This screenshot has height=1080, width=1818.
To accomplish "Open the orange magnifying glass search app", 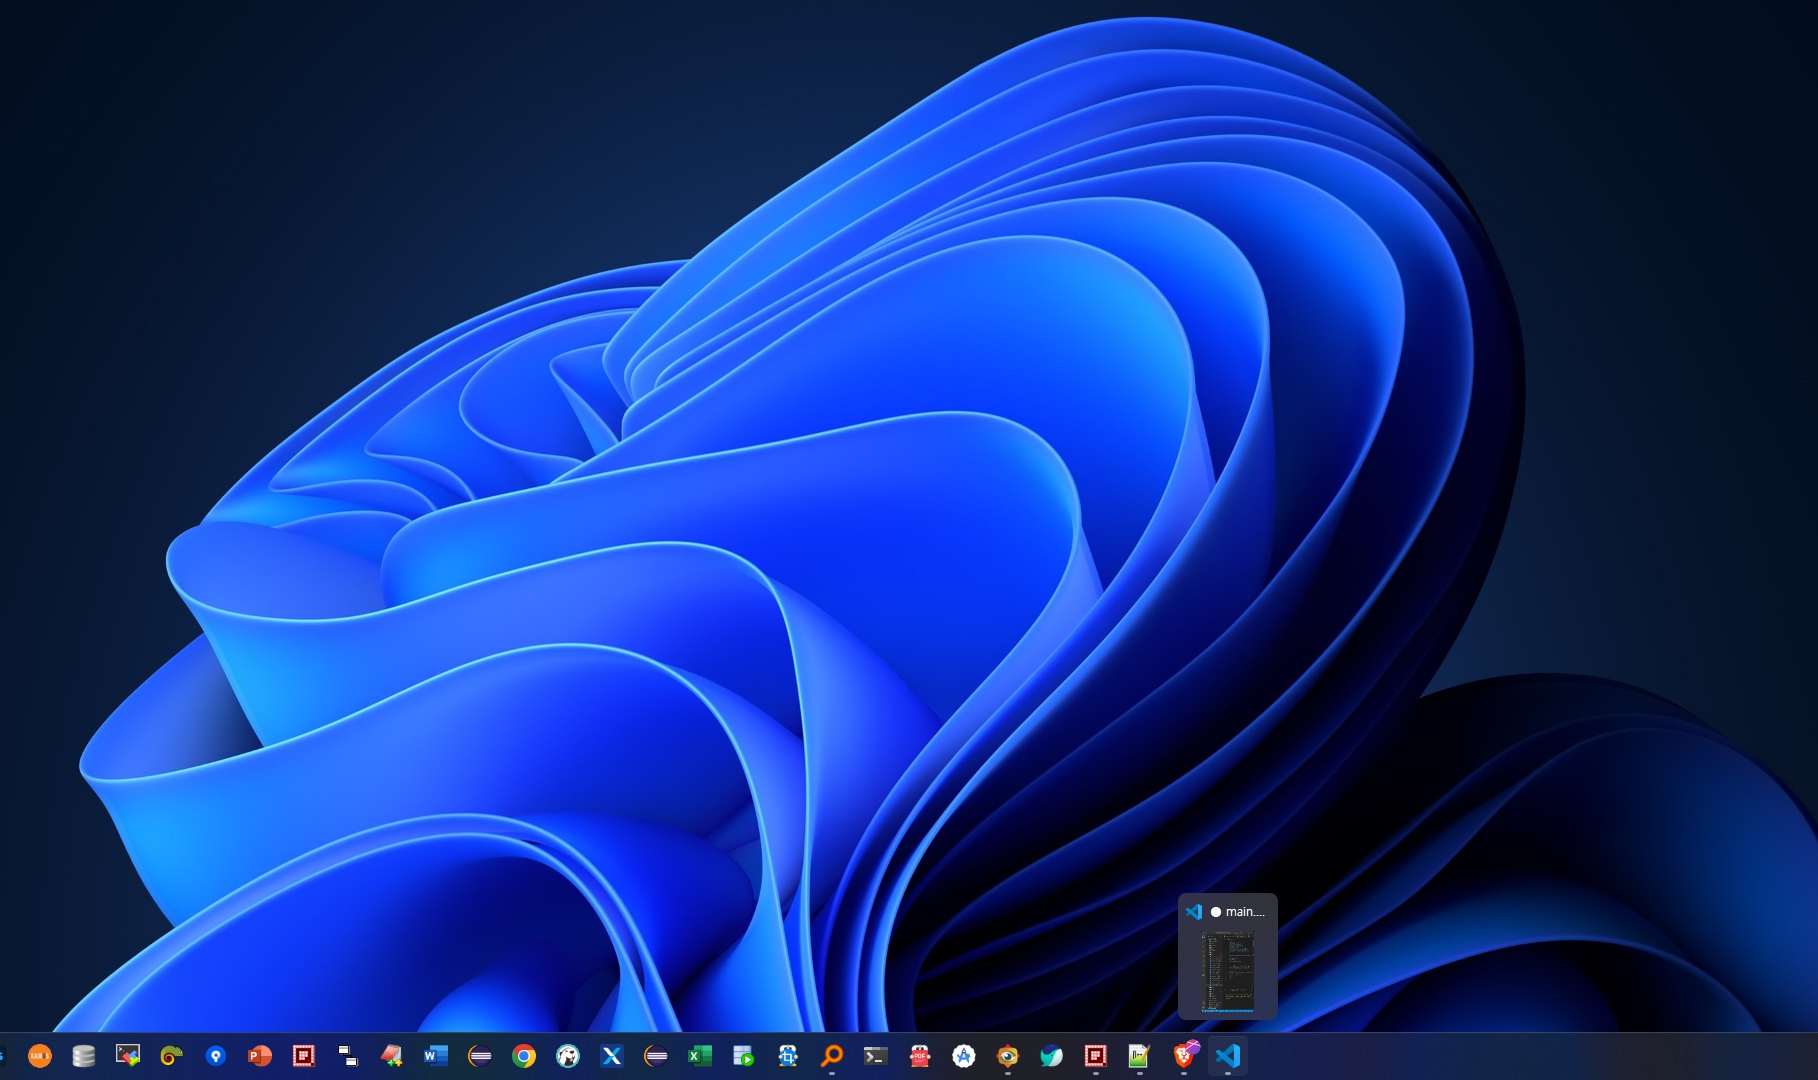I will (832, 1056).
